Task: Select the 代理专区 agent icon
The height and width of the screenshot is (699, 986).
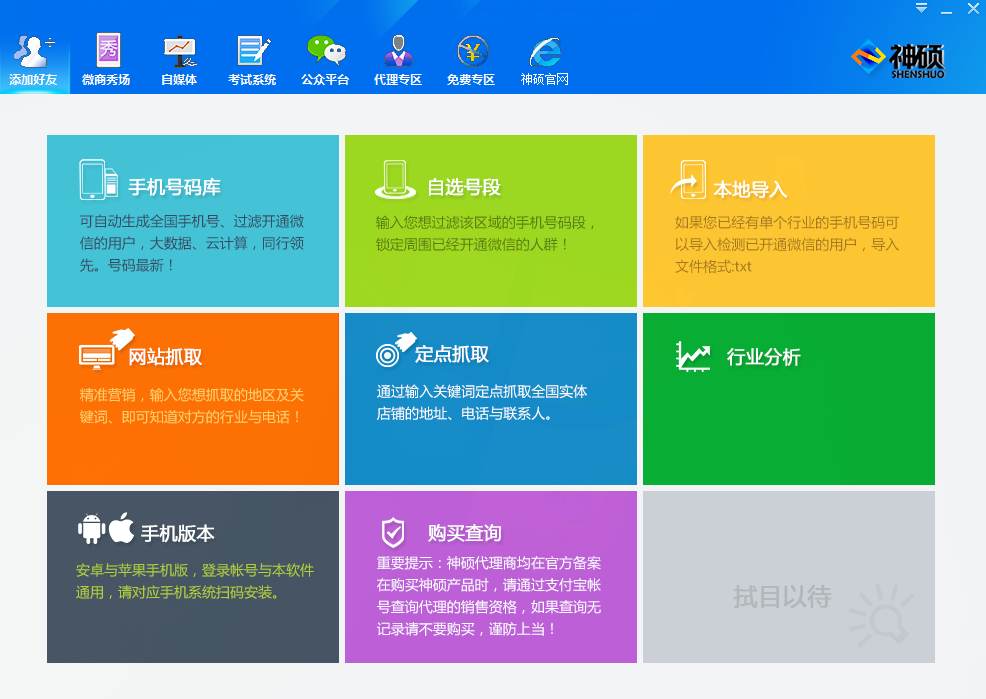Action: (398, 58)
